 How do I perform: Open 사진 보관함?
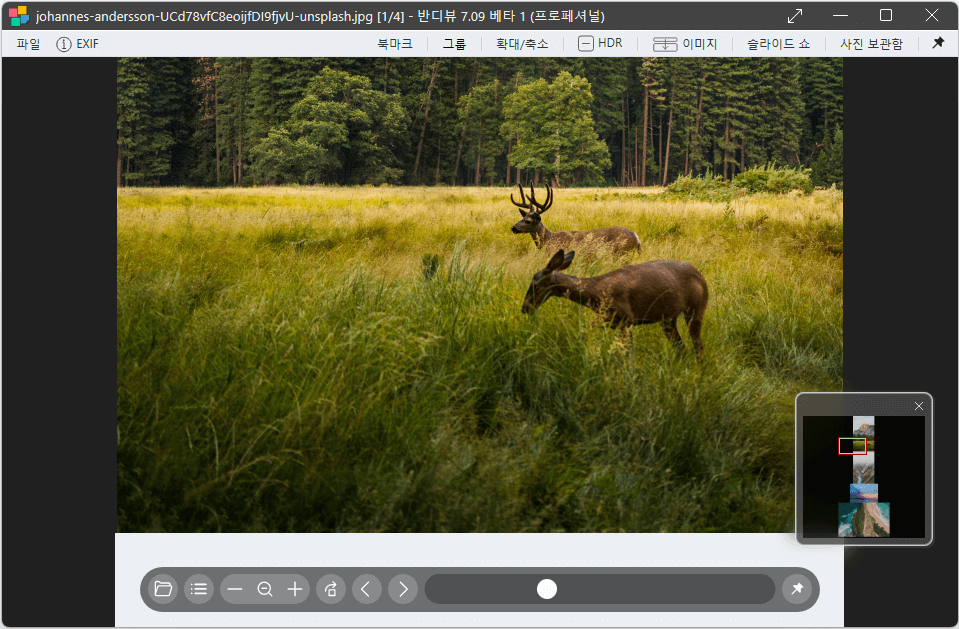(871, 44)
